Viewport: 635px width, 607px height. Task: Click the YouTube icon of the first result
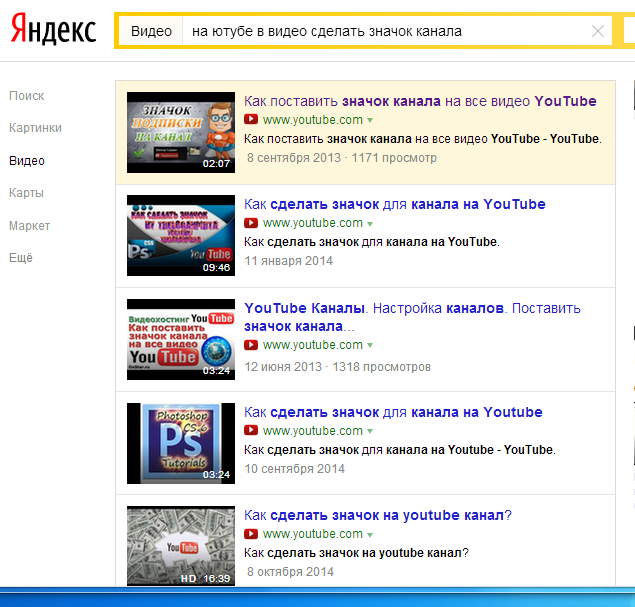click(x=251, y=119)
